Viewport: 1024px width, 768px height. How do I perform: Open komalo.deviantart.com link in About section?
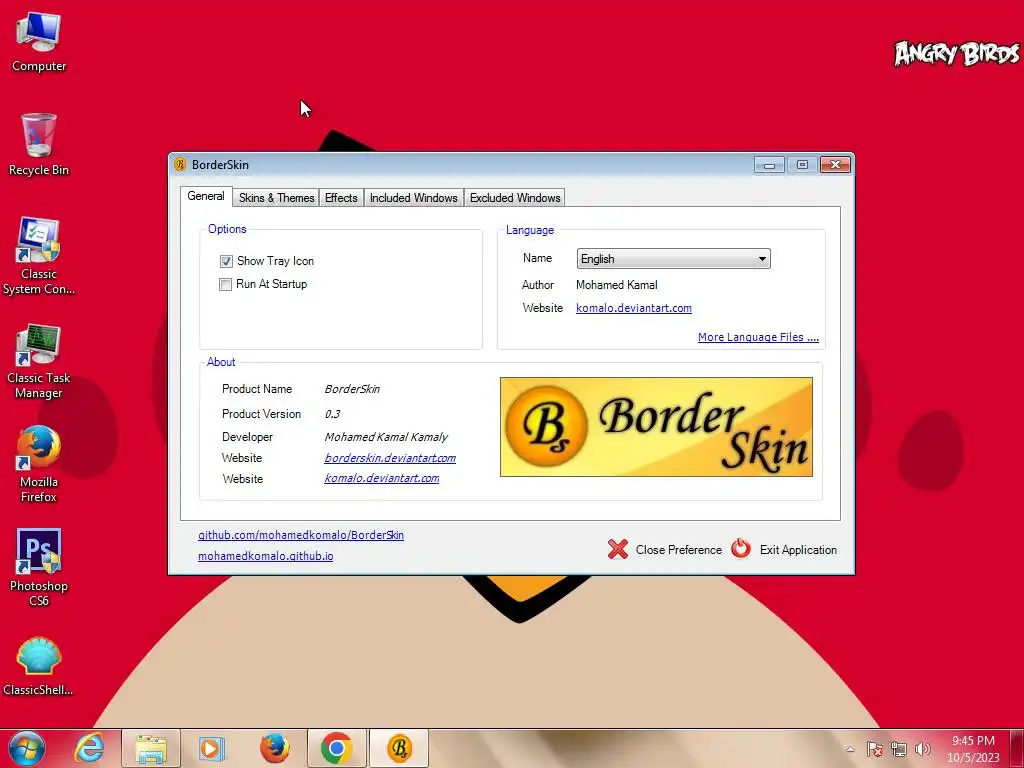(x=381, y=478)
